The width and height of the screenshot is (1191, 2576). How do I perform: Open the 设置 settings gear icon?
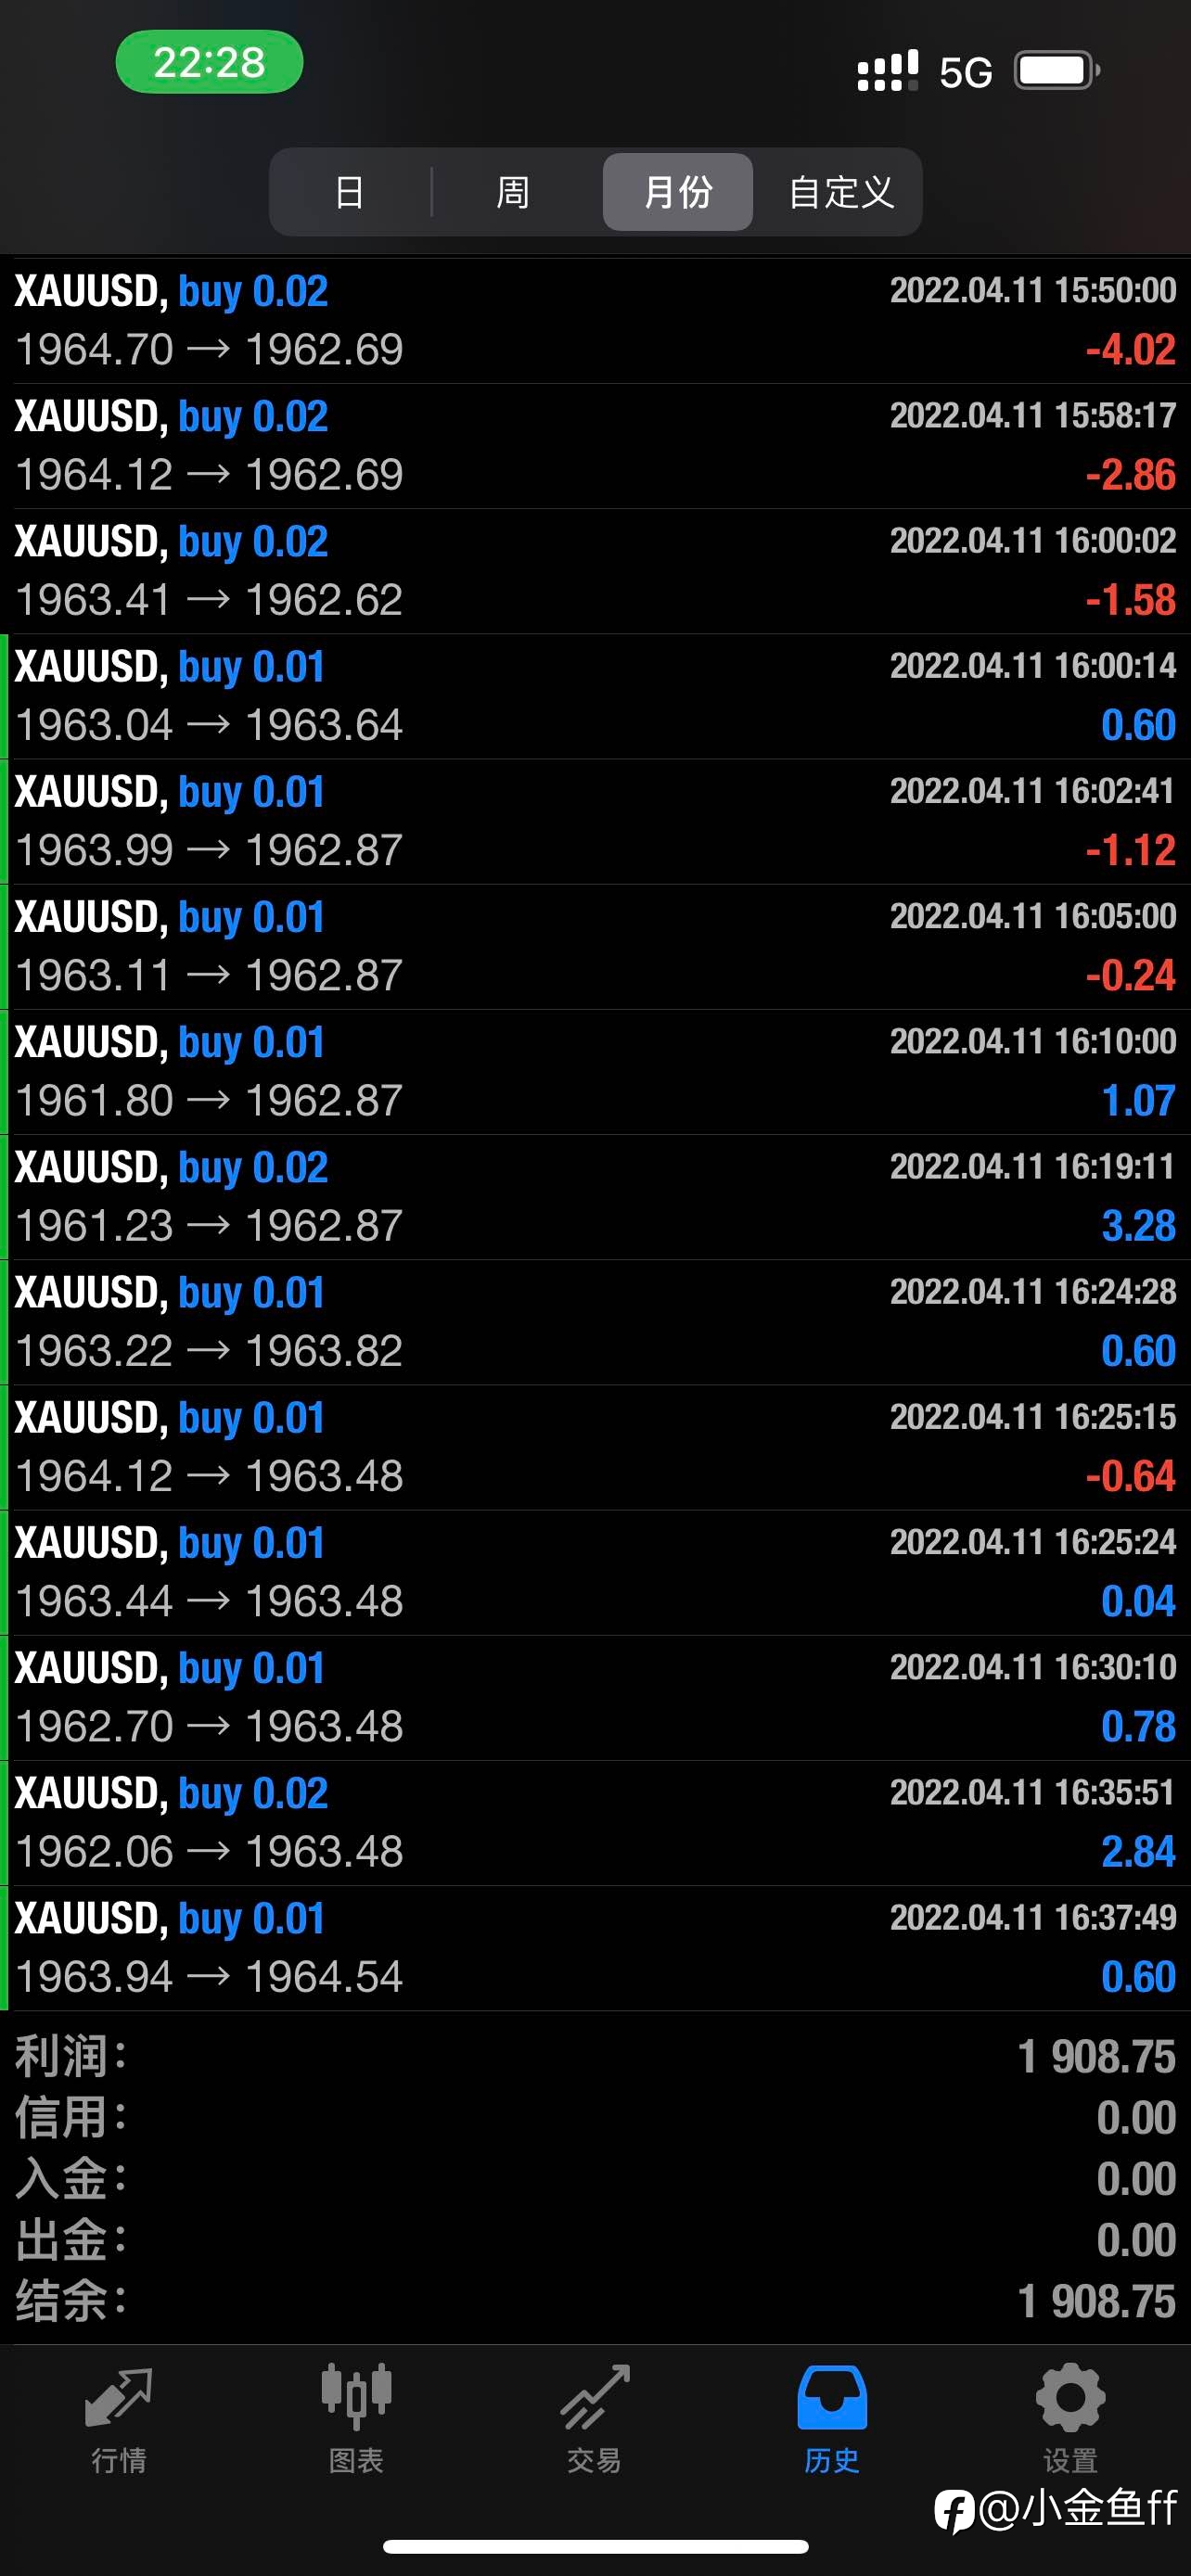click(x=1070, y=2397)
